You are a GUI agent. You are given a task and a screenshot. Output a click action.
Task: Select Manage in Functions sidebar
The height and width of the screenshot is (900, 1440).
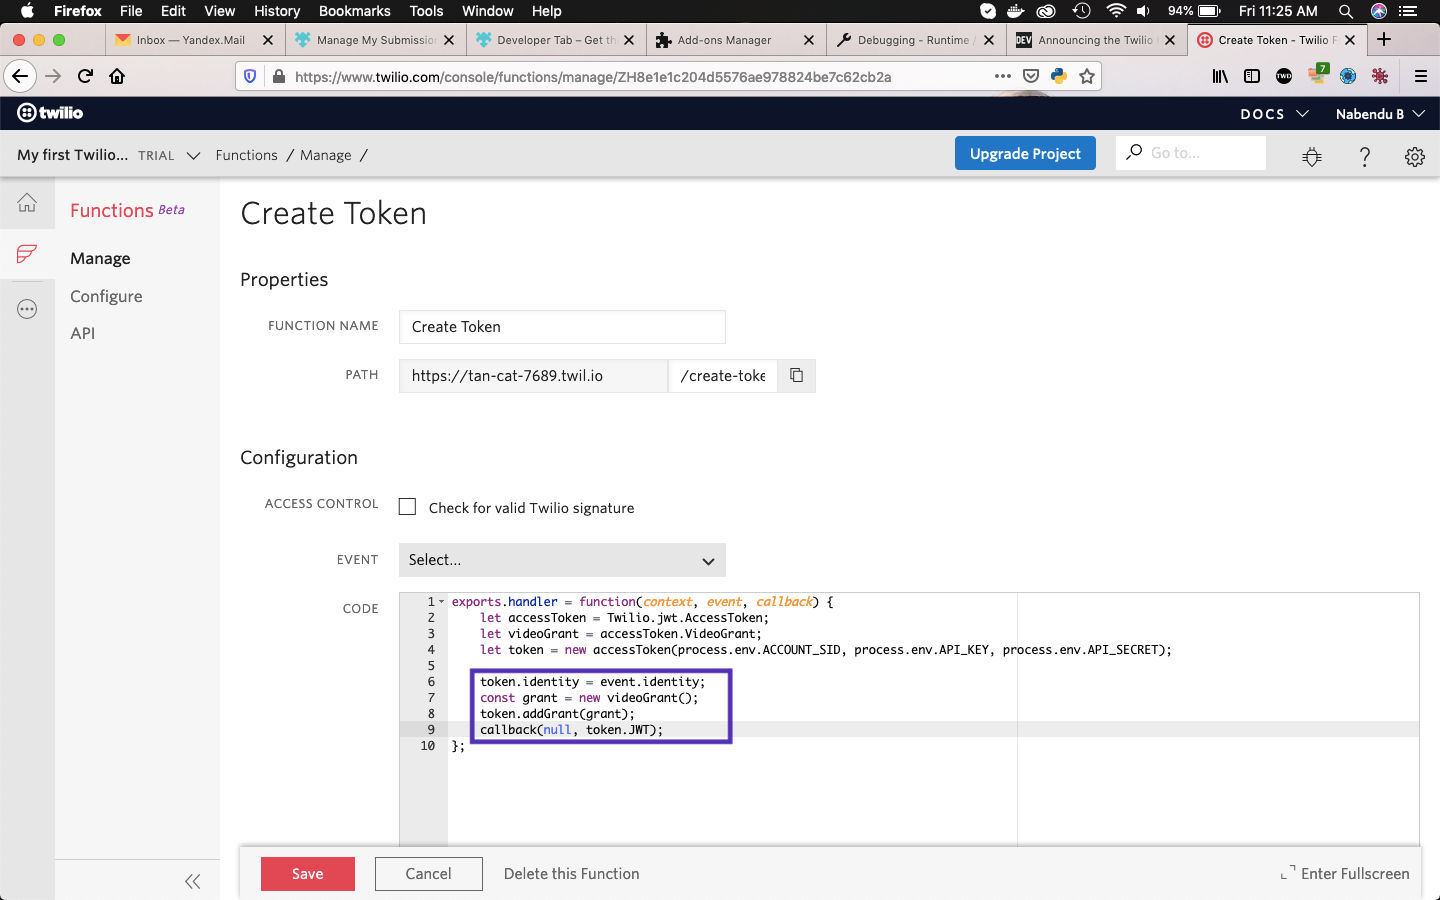point(100,258)
